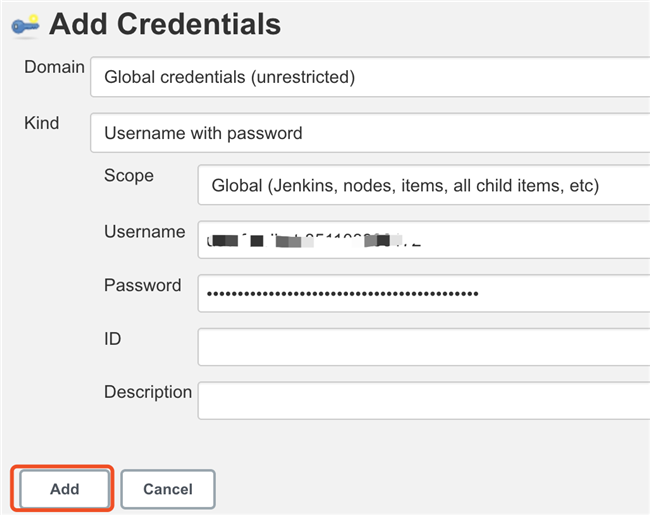650x515 pixels.
Task: Open the Domain dropdown
Action: (370, 76)
